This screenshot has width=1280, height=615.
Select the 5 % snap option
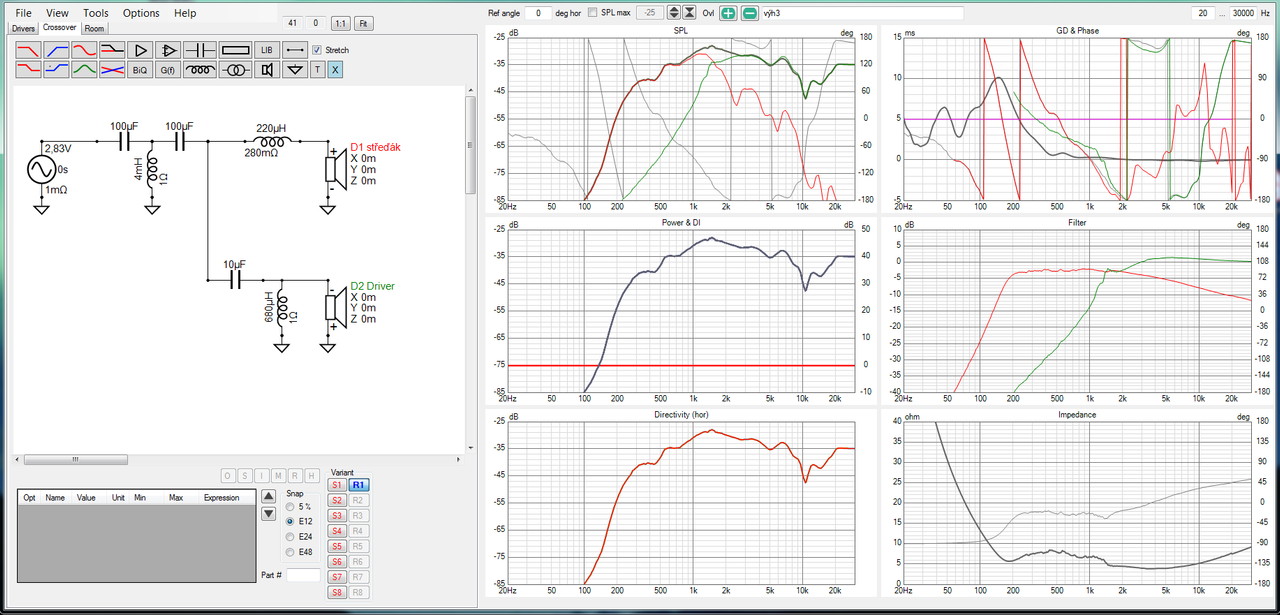[290, 507]
